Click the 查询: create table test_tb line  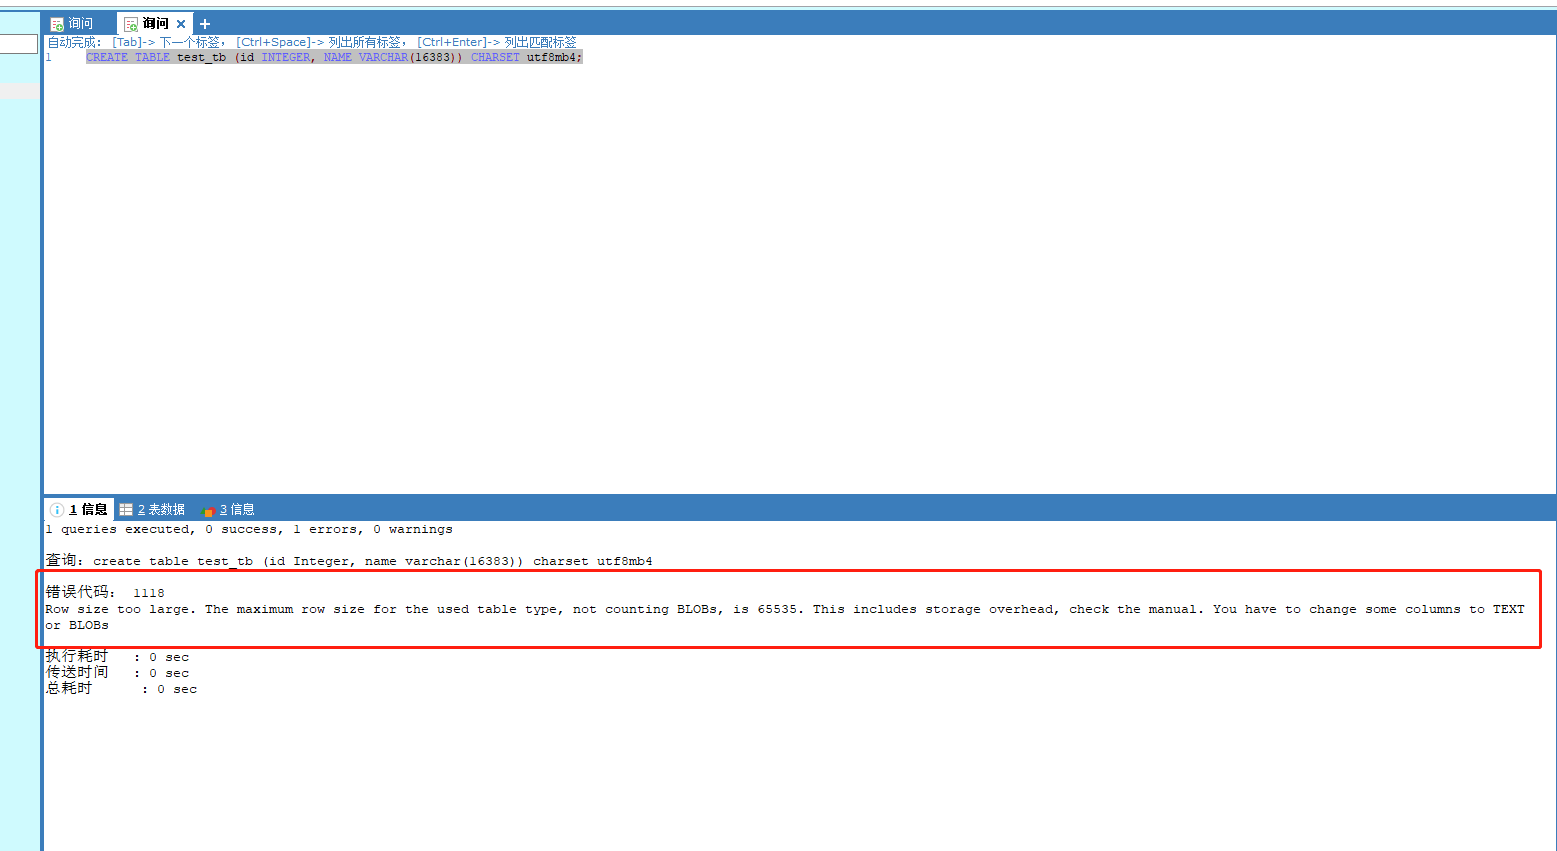click(x=349, y=561)
